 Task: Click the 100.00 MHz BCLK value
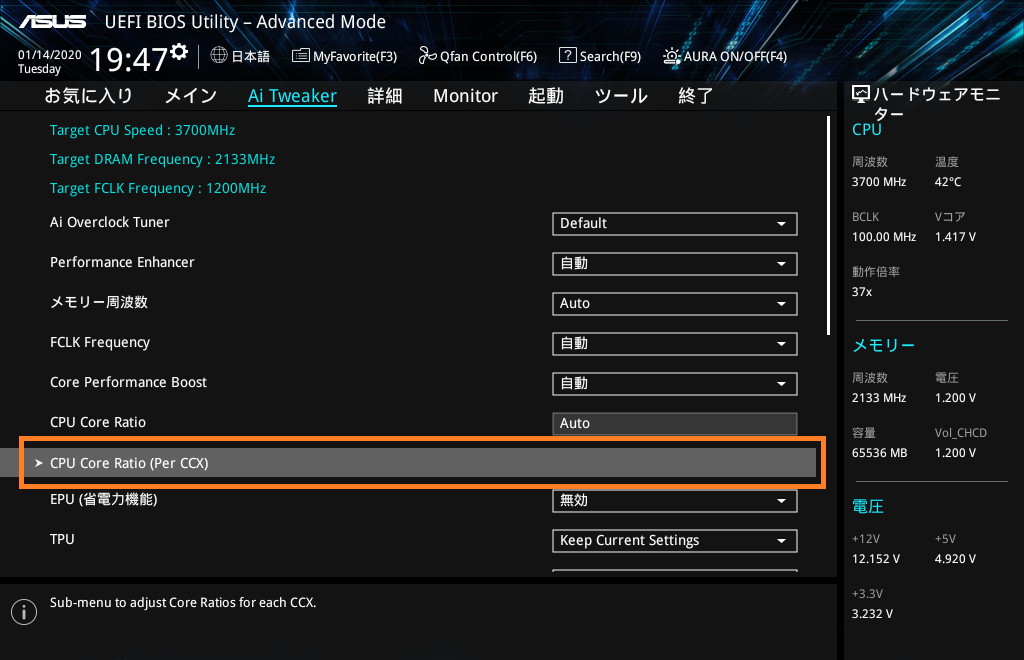(x=884, y=236)
